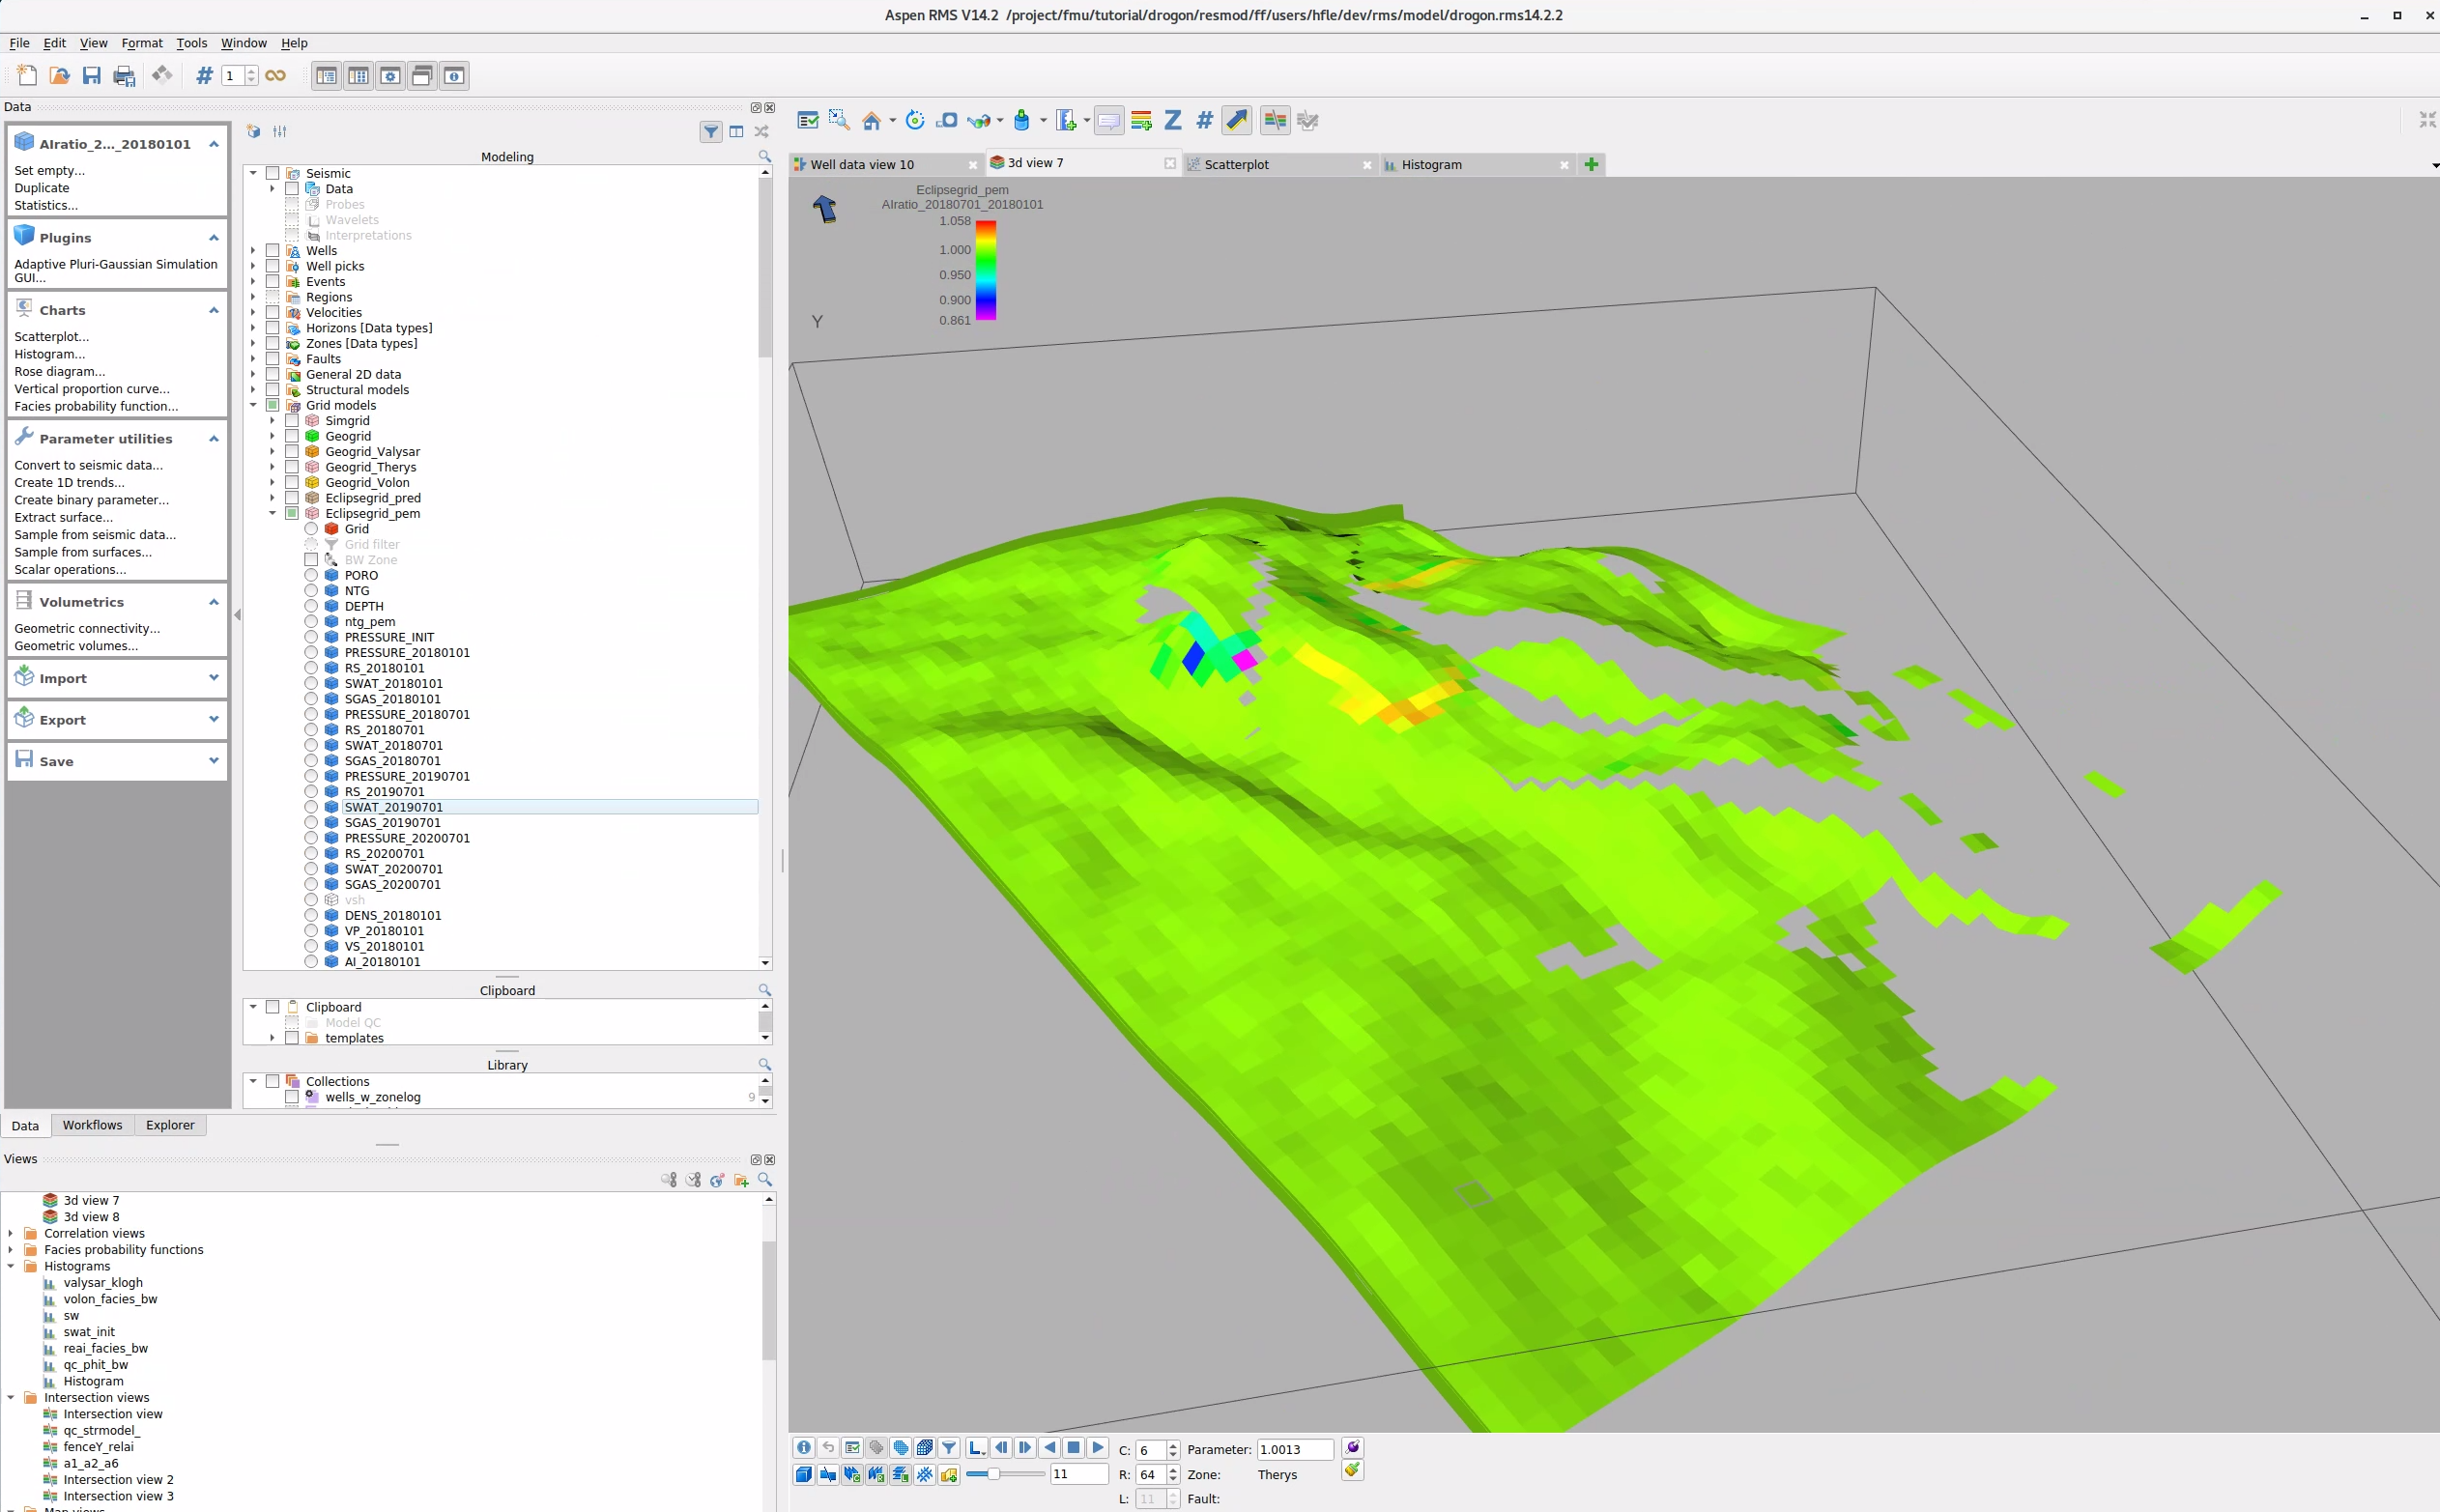Select the DEPTH parameter radio button

(311, 606)
